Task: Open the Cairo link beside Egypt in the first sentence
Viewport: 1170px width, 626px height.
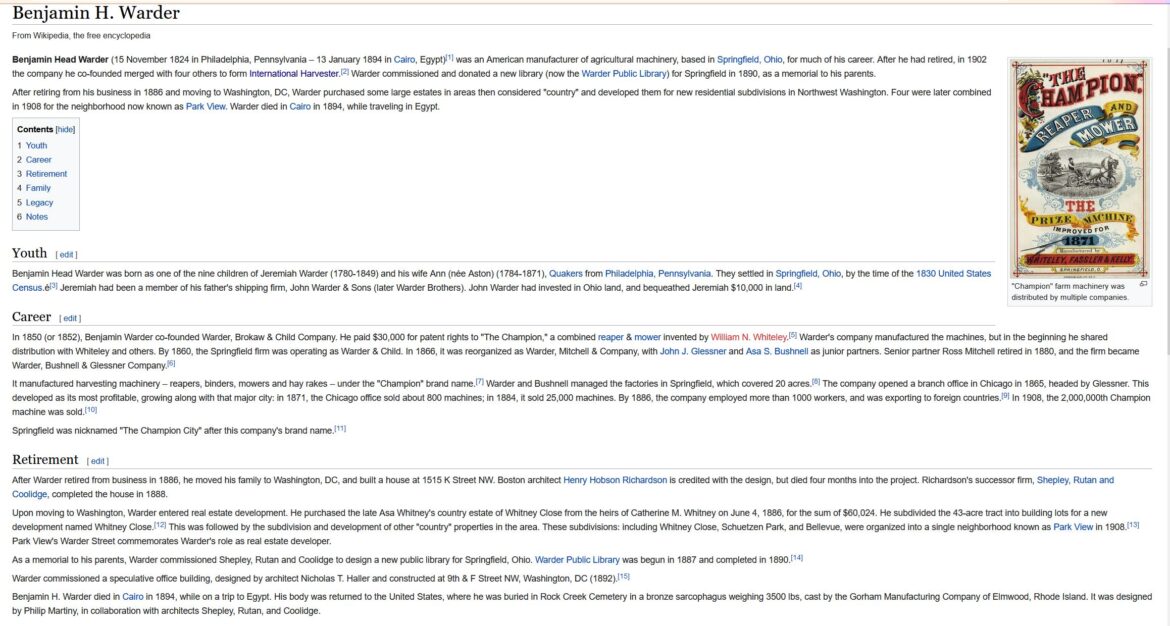Action: [x=404, y=60]
